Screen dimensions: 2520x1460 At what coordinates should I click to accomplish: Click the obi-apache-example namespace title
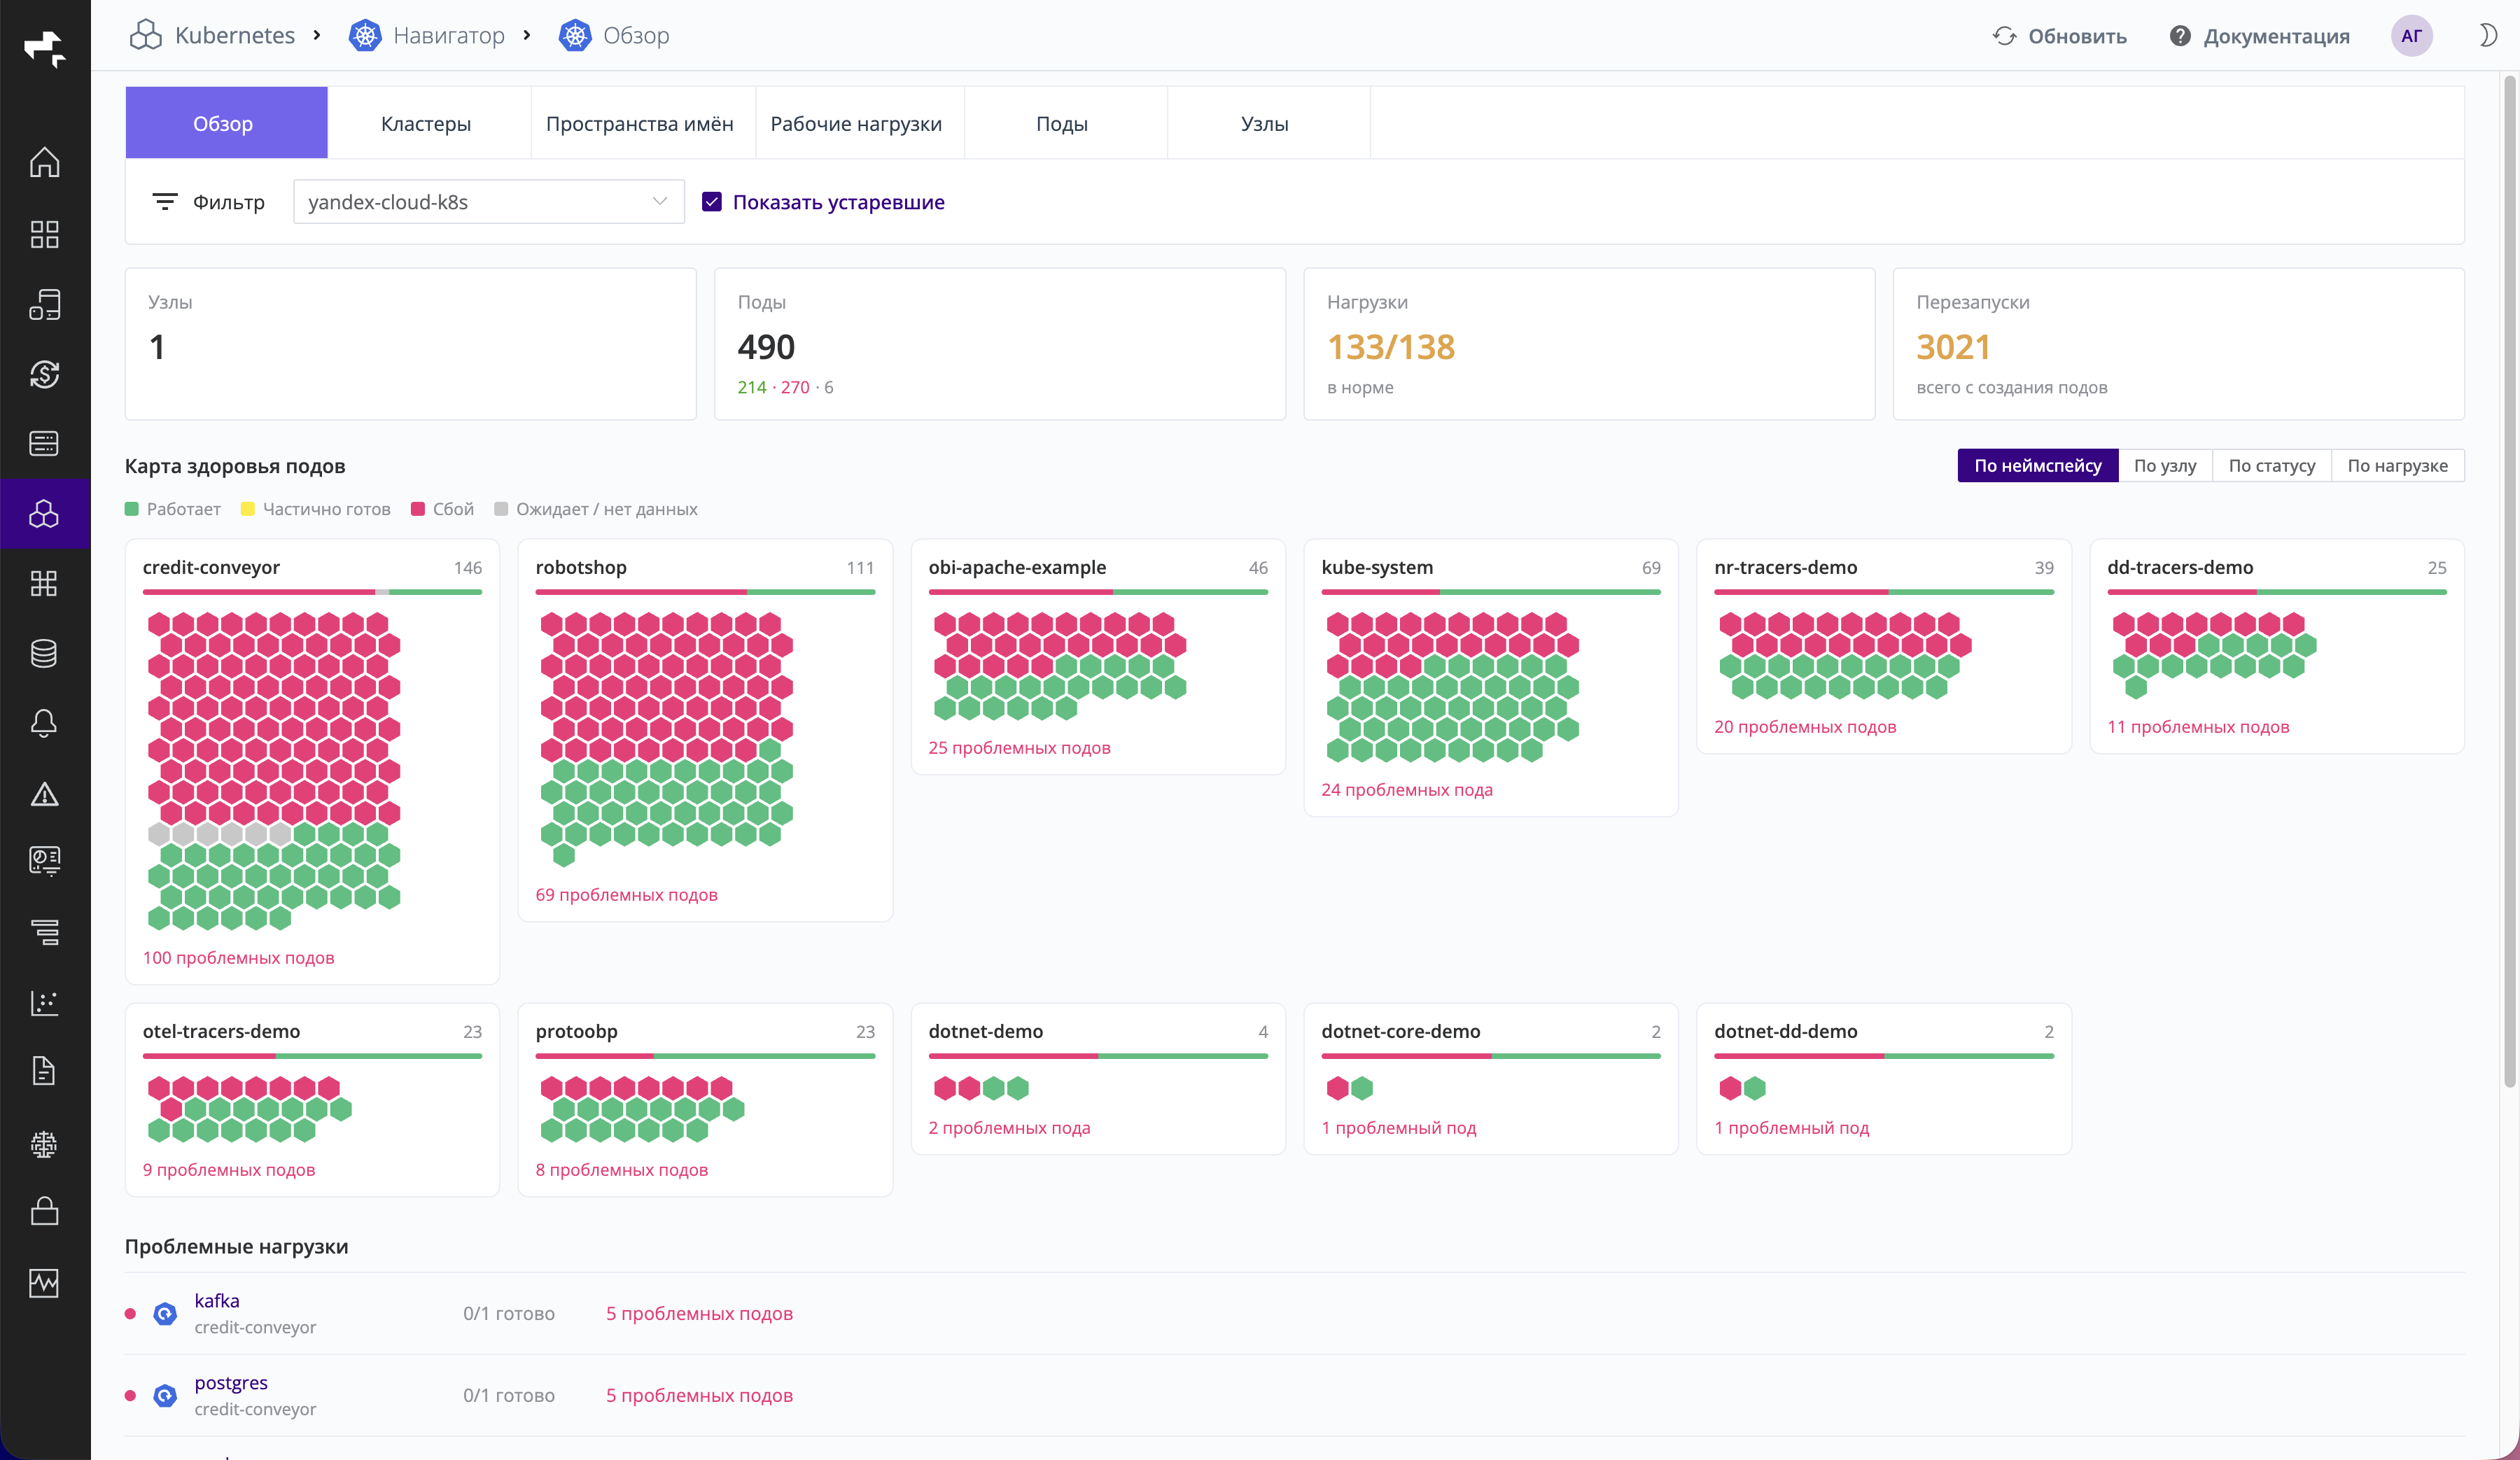click(x=1017, y=567)
